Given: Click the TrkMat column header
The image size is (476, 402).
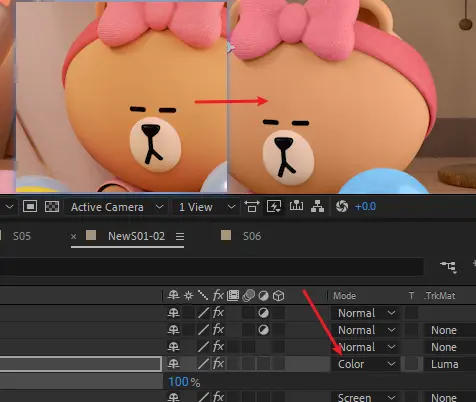Looking at the screenshot, I should point(440,296).
